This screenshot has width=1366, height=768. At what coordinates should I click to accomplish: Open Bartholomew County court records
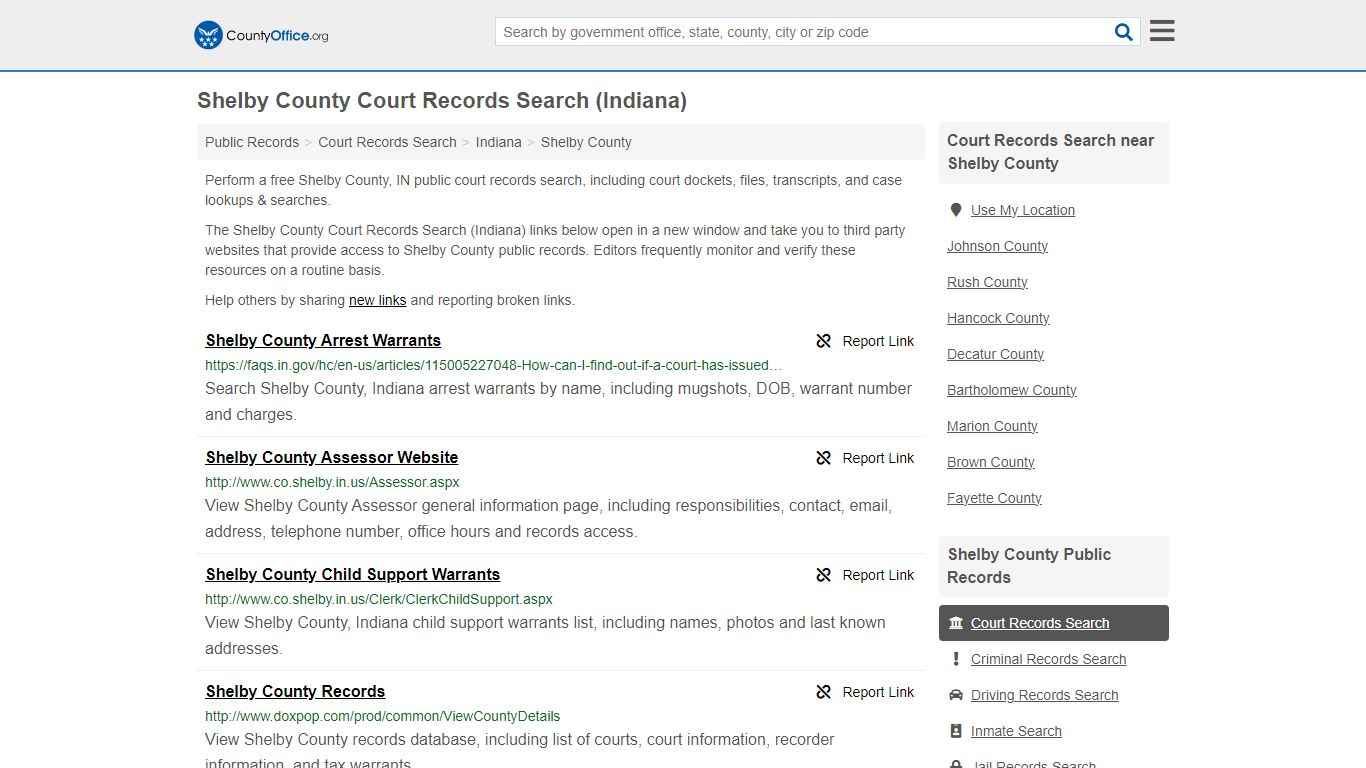(1012, 390)
